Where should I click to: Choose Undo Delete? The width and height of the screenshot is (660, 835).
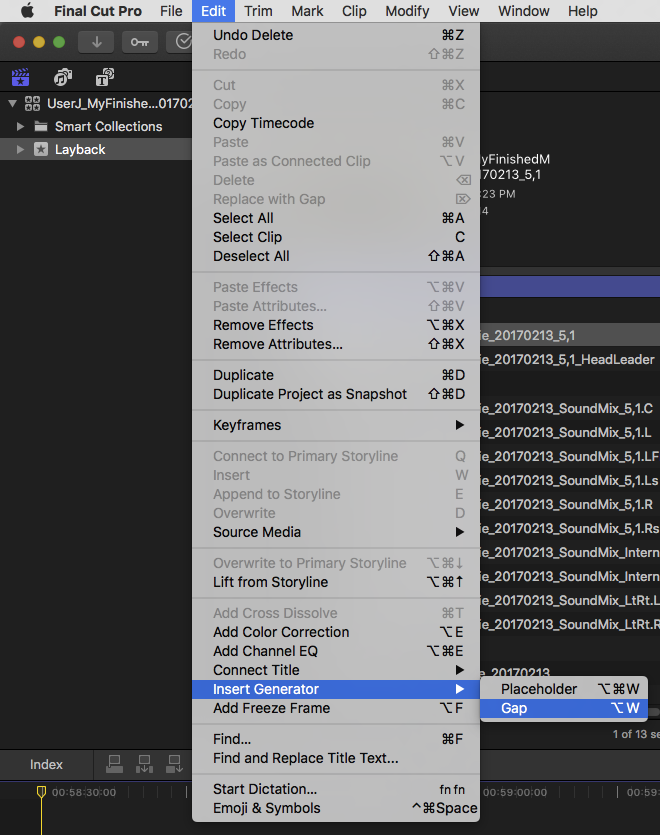point(336,35)
